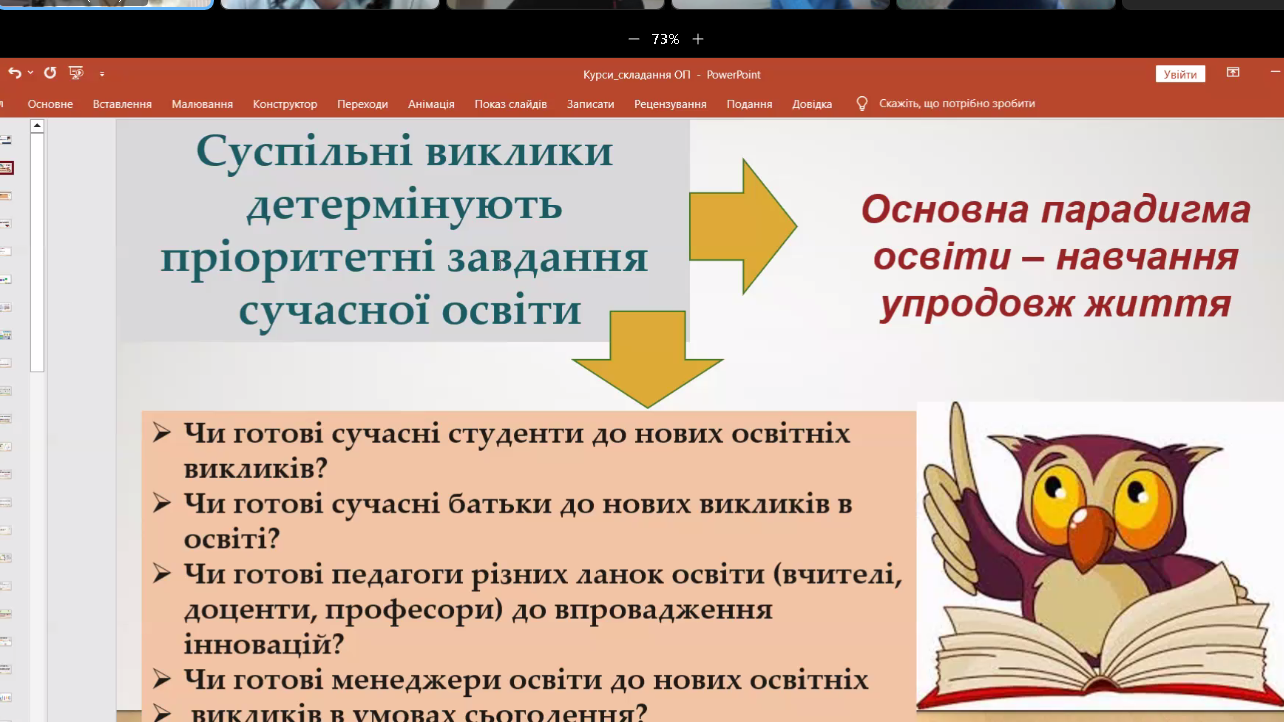Viewport: 1284px width, 722px height.
Task: Click the ribbon display options icon
Action: (x=1233, y=73)
